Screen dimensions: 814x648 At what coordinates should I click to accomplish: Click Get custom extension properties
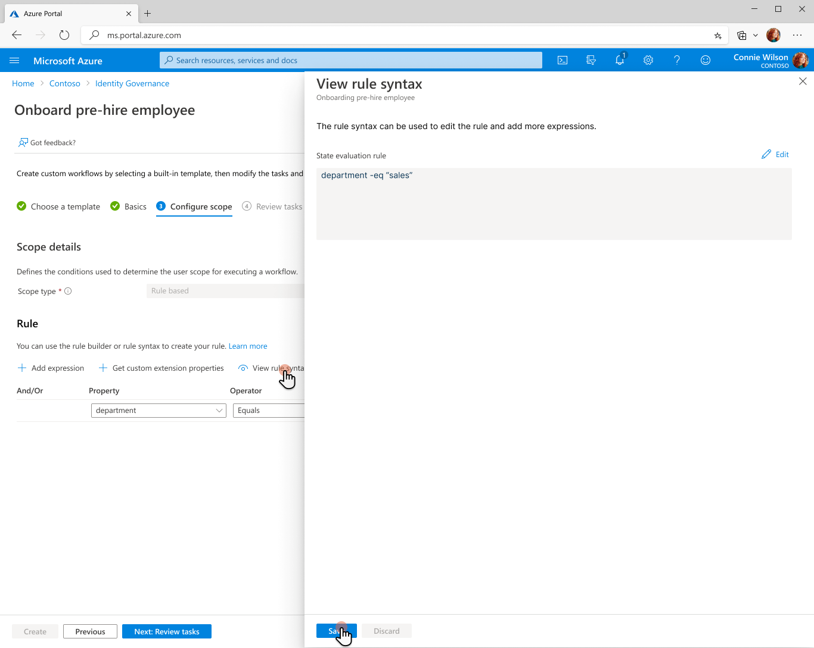click(x=161, y=368)
